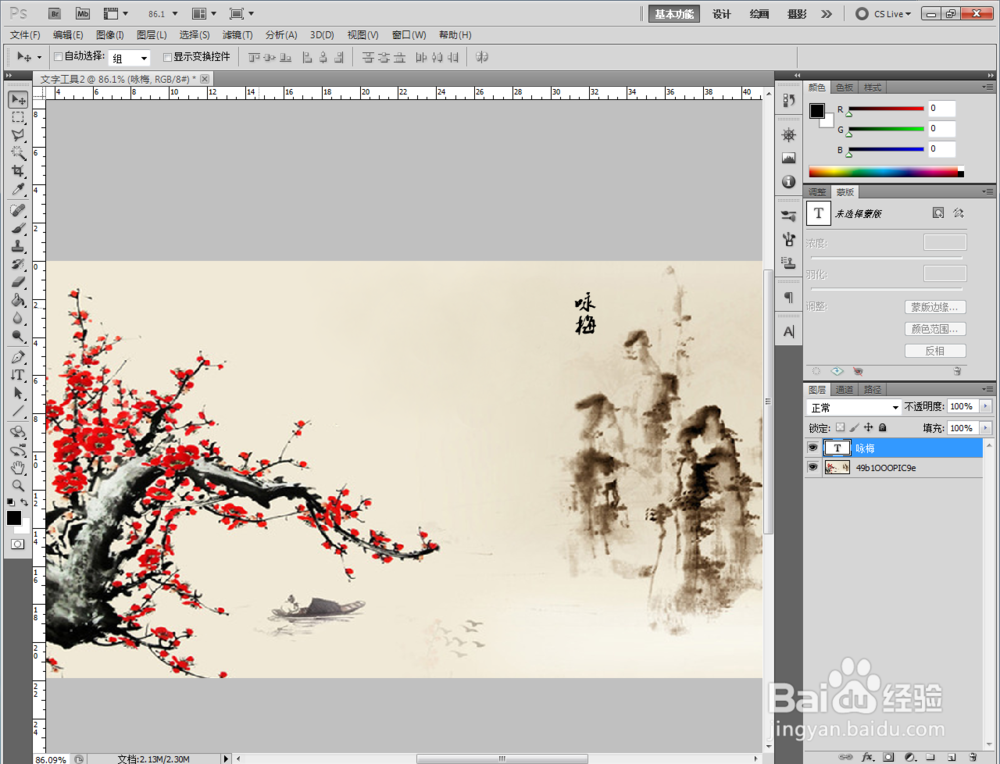
Task: Open the Layers panel options menu
Action: (988, 389)
